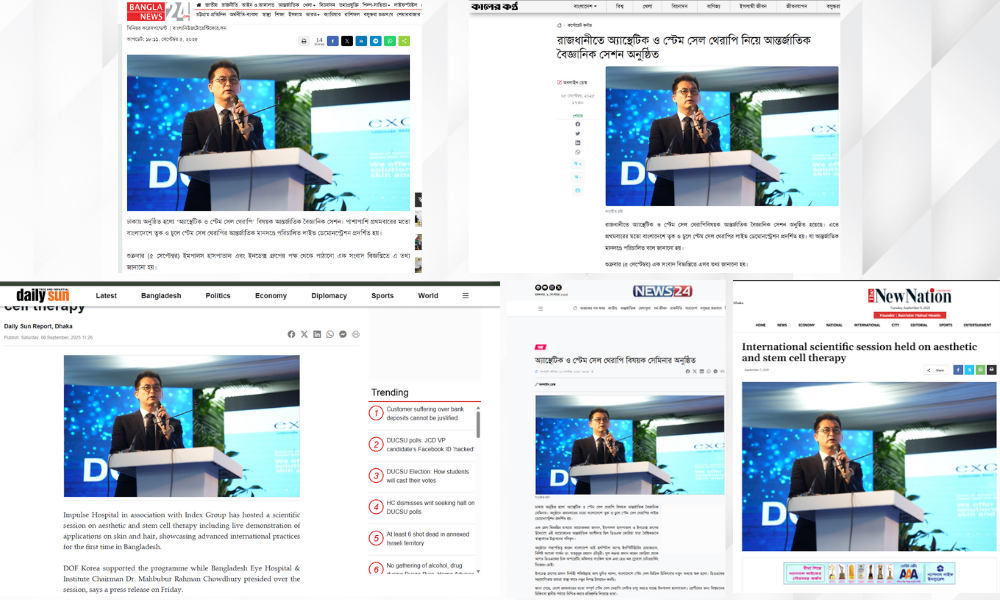This screenshot has height=600, width=1000.
Task: Print the Bangla News 24 article
Action: 304,41
